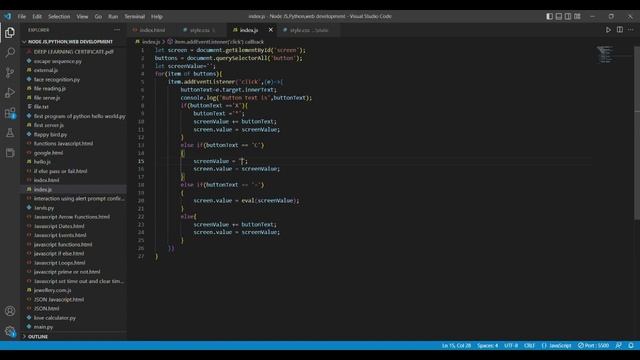Change encoding via UTF-8 status item
This screenshot has height=360, width=640.
(511, 345)
